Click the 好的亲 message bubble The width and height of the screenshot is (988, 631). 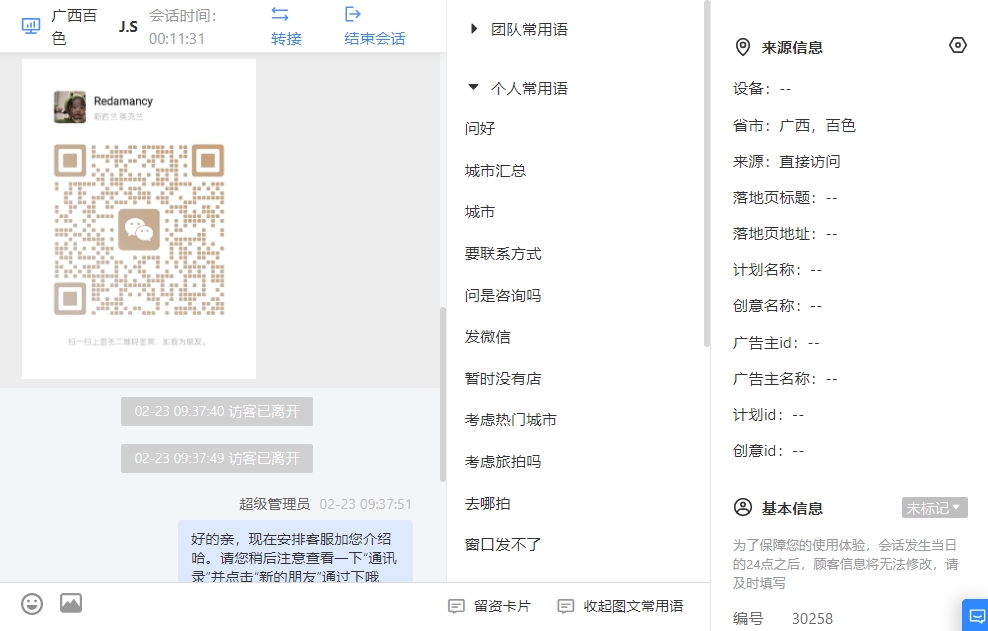click(295, 551)
